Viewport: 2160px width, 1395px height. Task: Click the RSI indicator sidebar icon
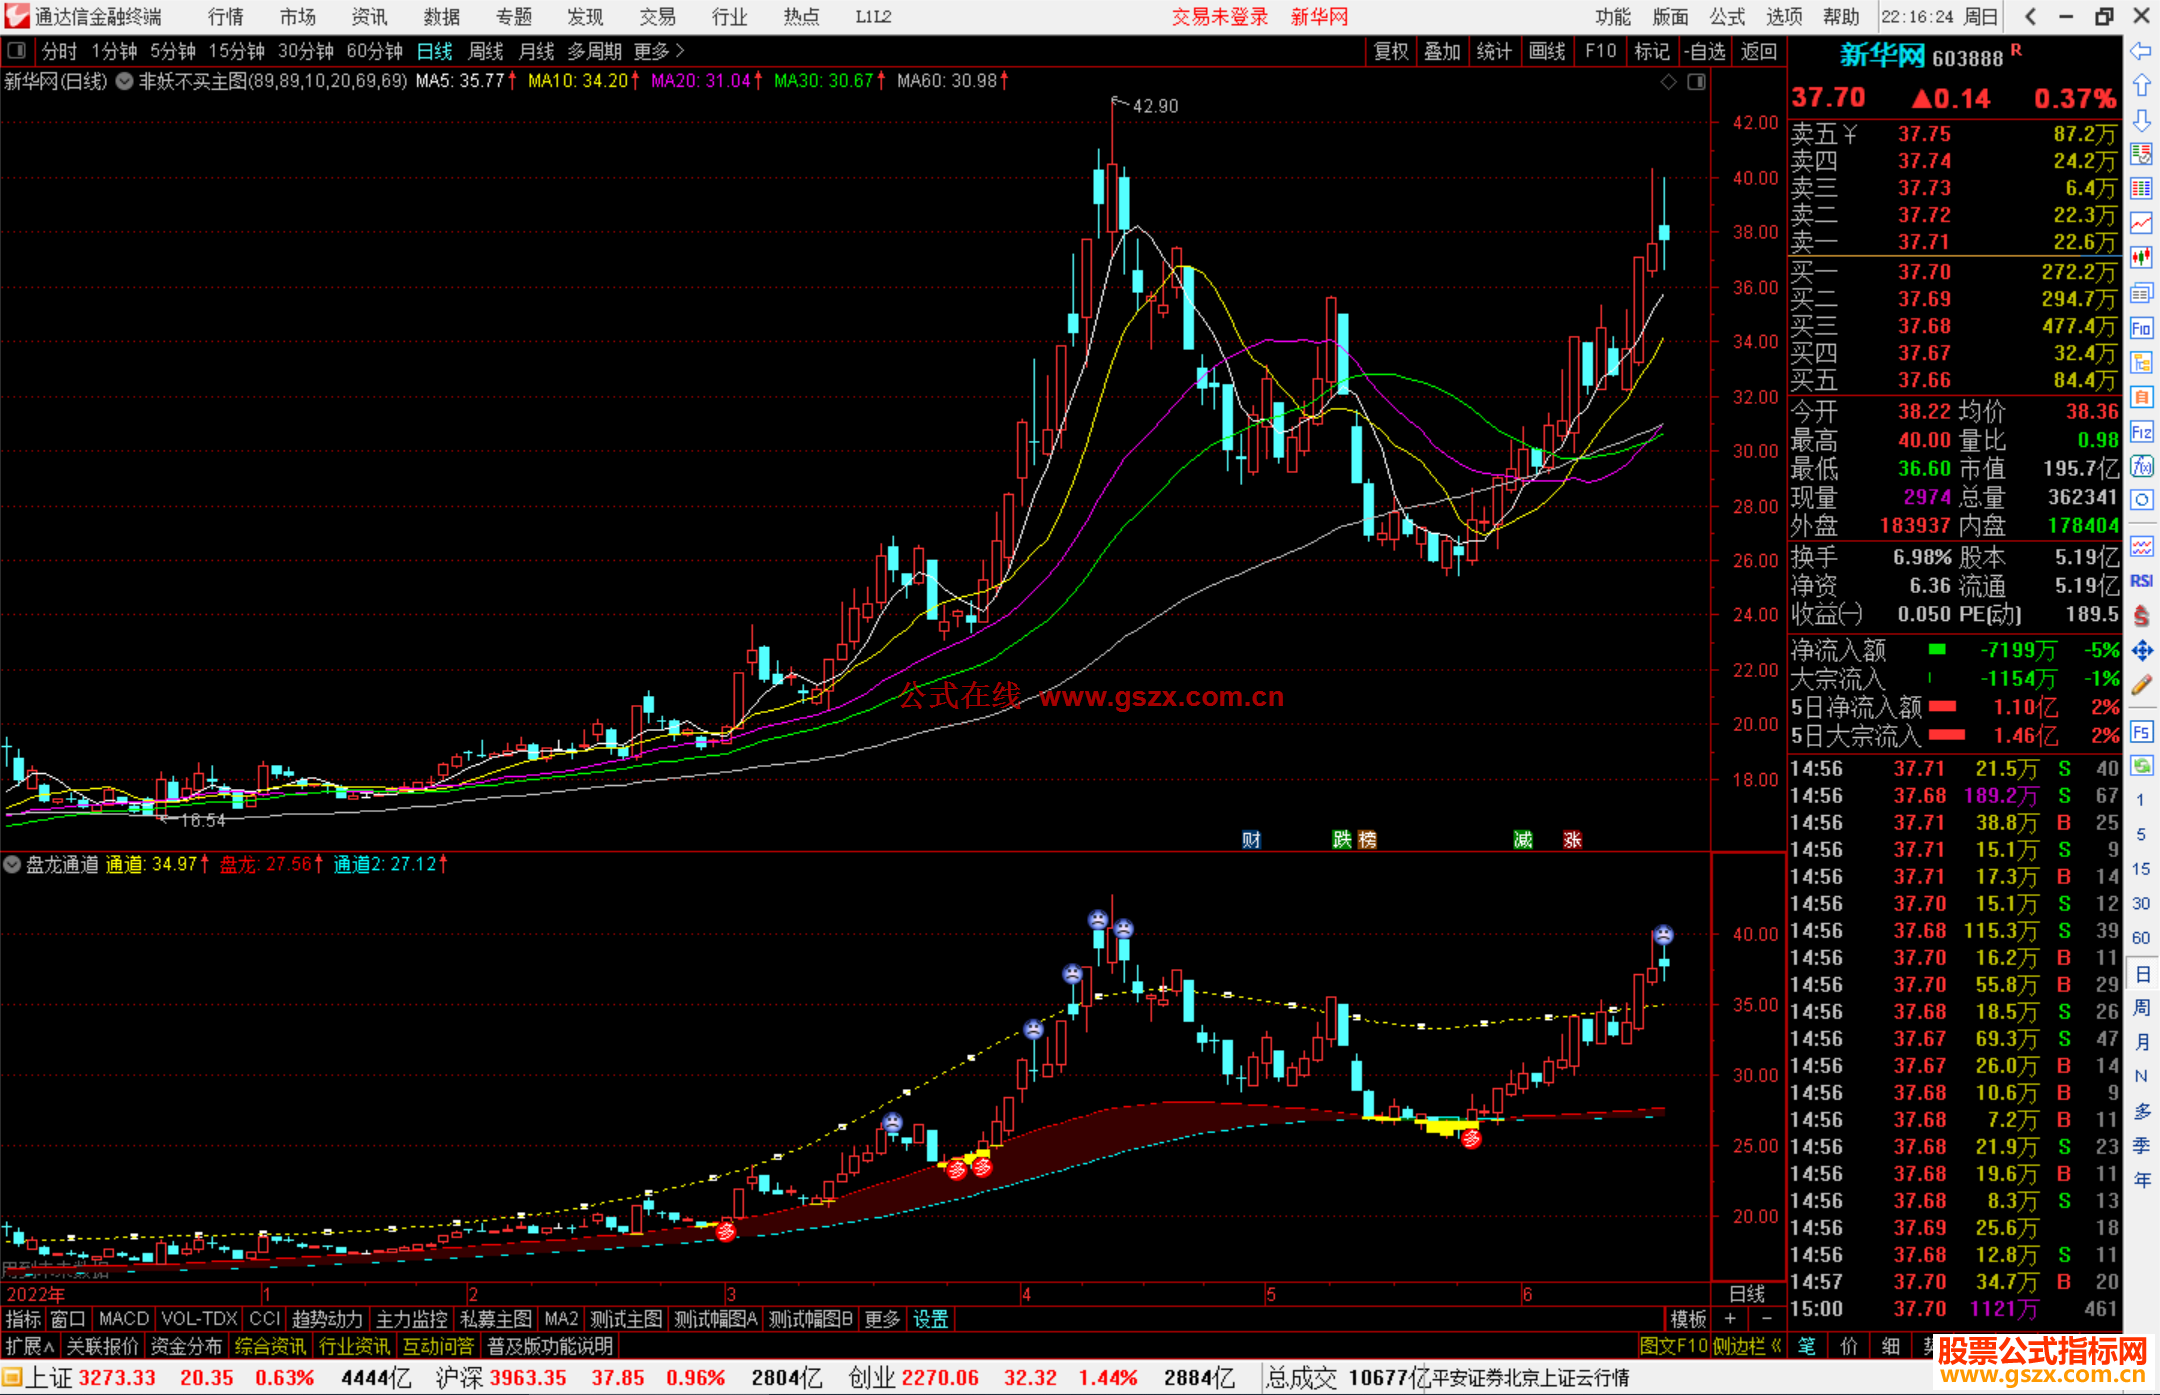[x=2141, y=581]
